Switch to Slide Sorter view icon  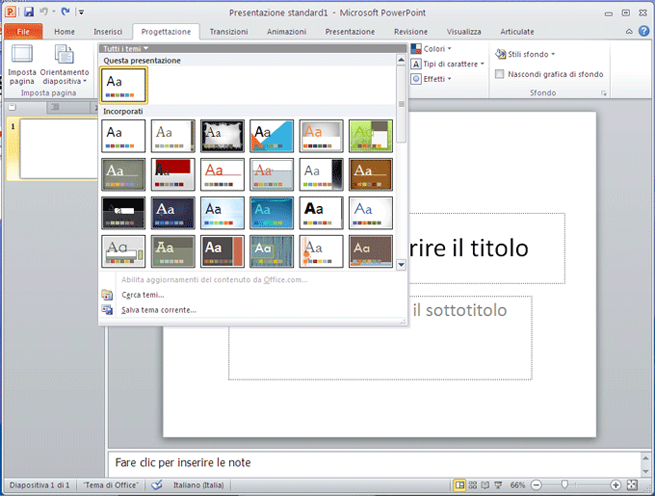pos(472,485)
